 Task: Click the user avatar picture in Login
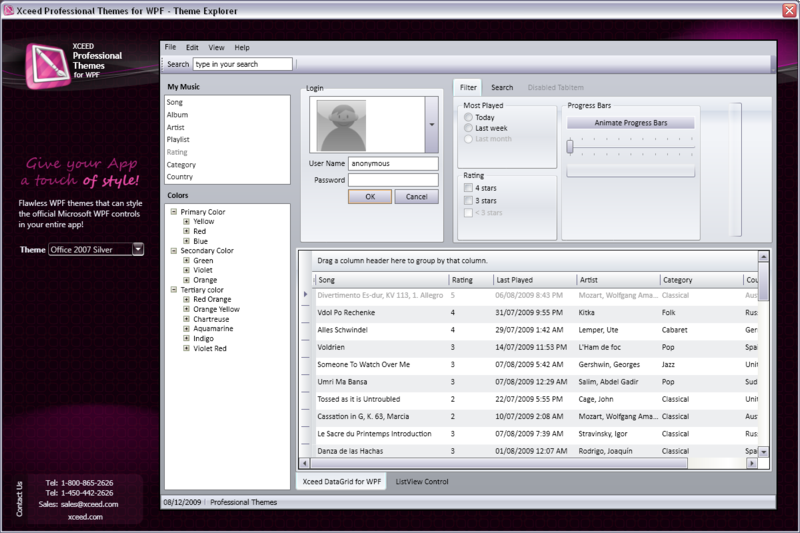point(341,125)
